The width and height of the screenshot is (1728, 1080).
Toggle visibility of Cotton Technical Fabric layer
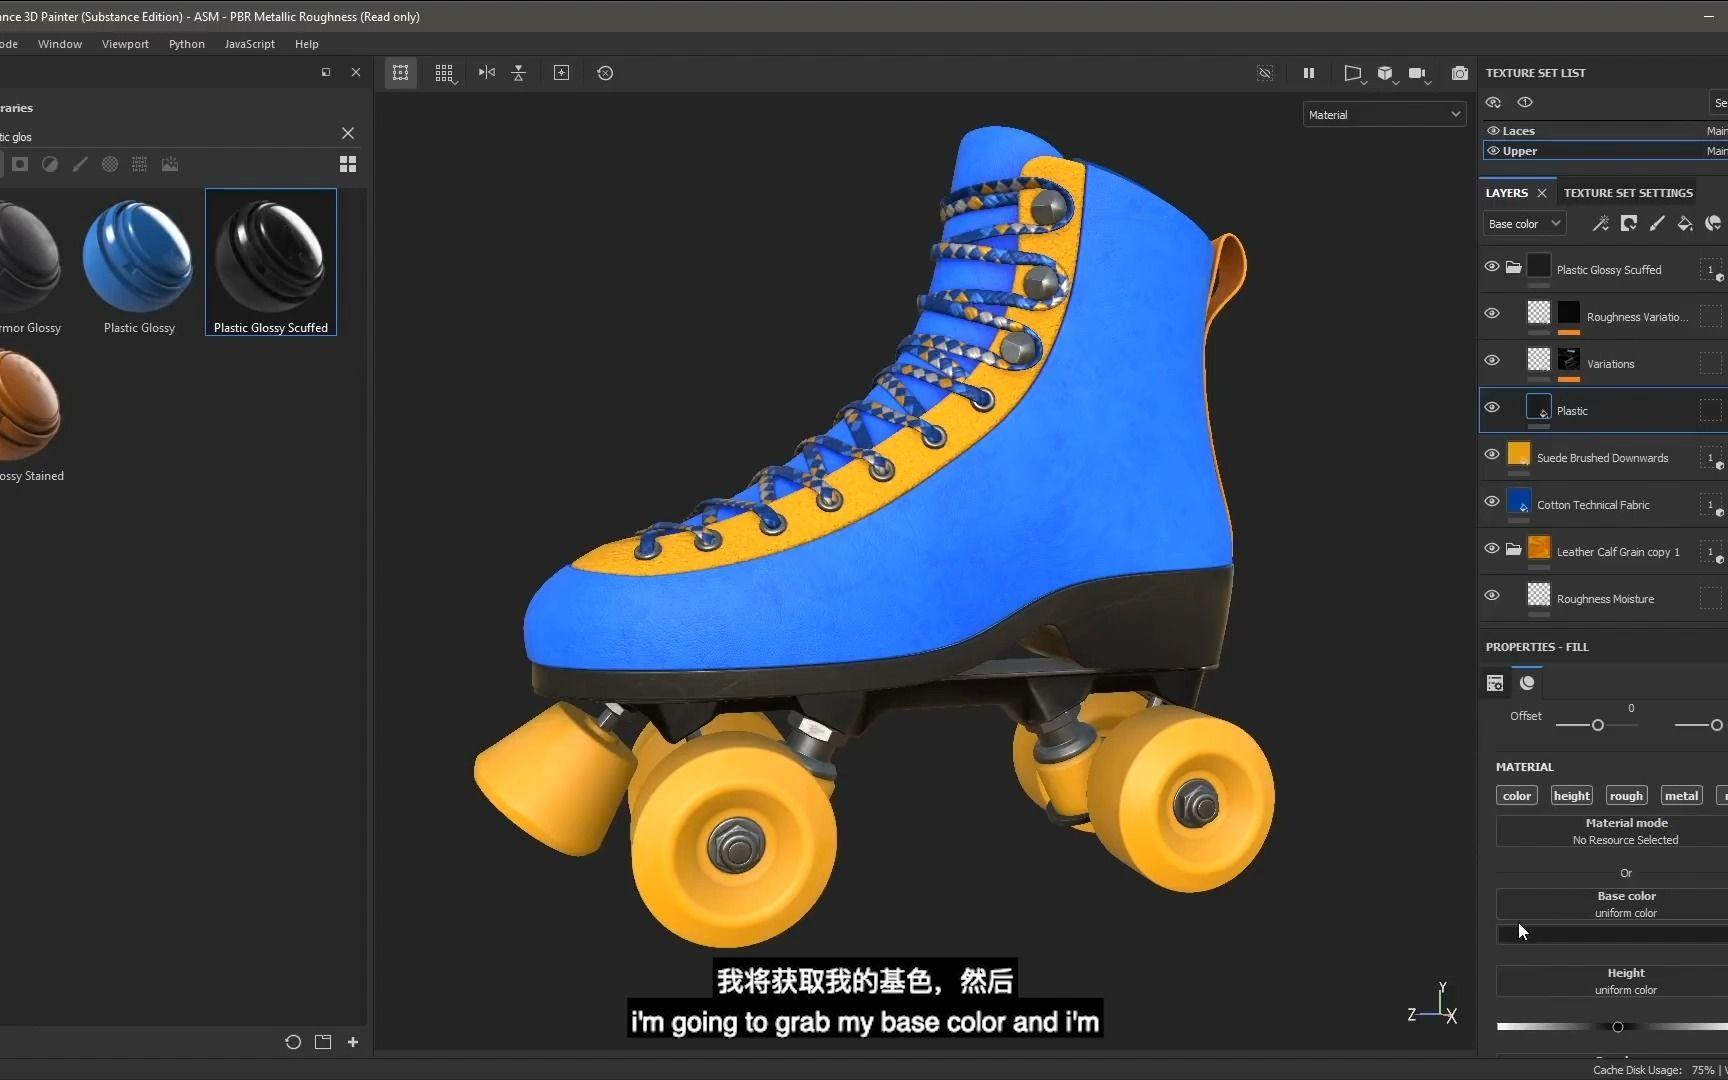click(1492, 502)
